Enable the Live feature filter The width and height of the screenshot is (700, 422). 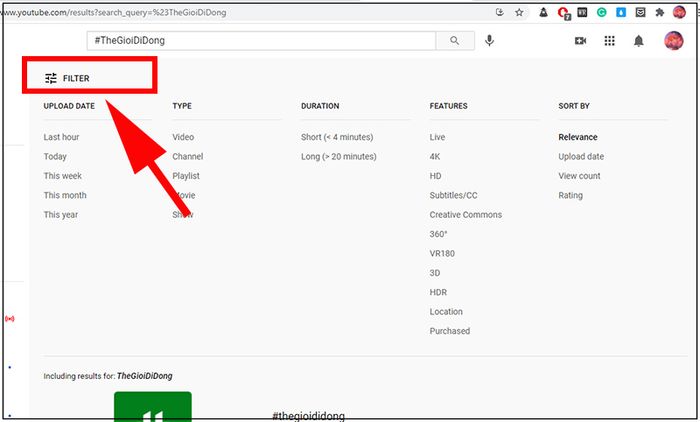(437, 137)
